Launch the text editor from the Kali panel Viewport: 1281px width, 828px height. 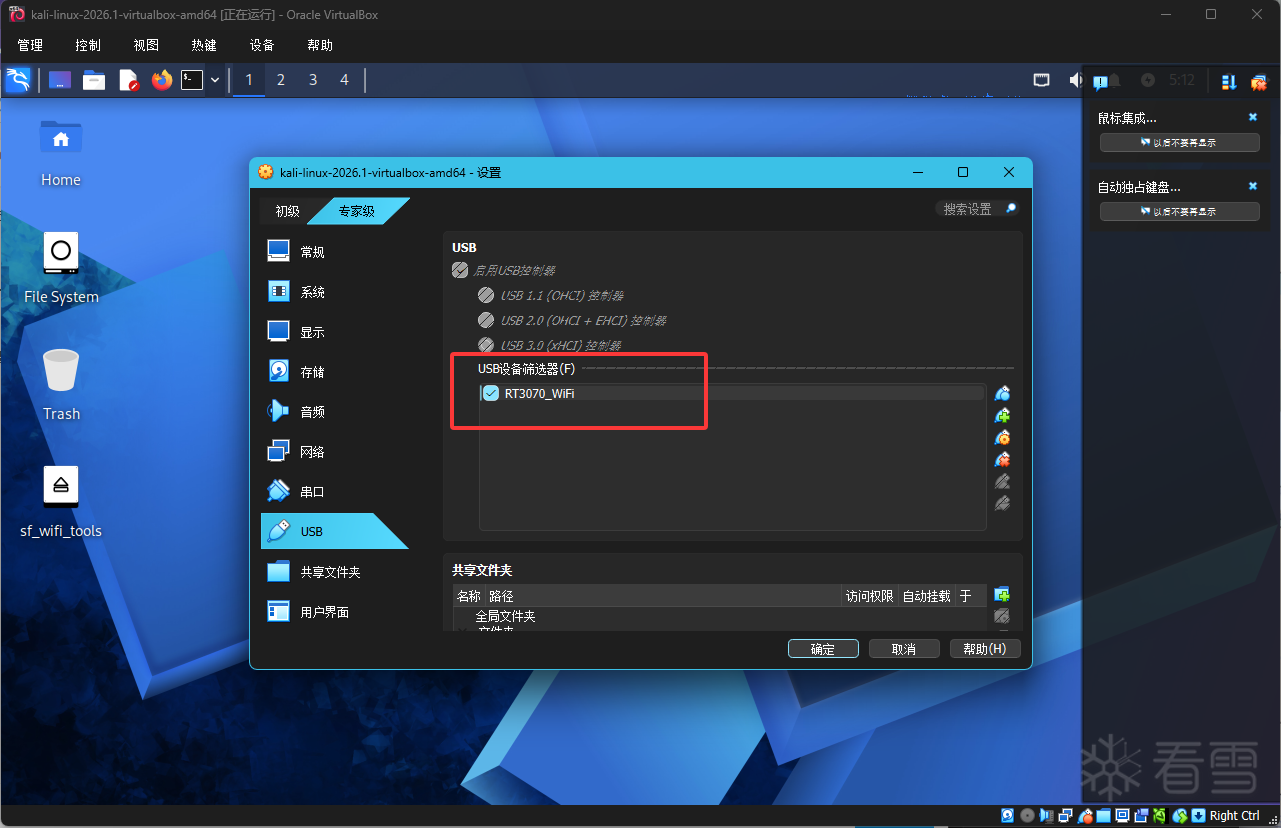click(x=128, y=80)
